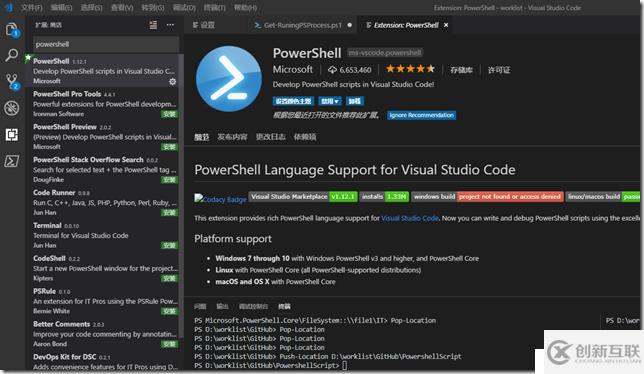The image size is (644, 374).
Task: Click in the extensions search box with powershell
Action: pos(106,44)
